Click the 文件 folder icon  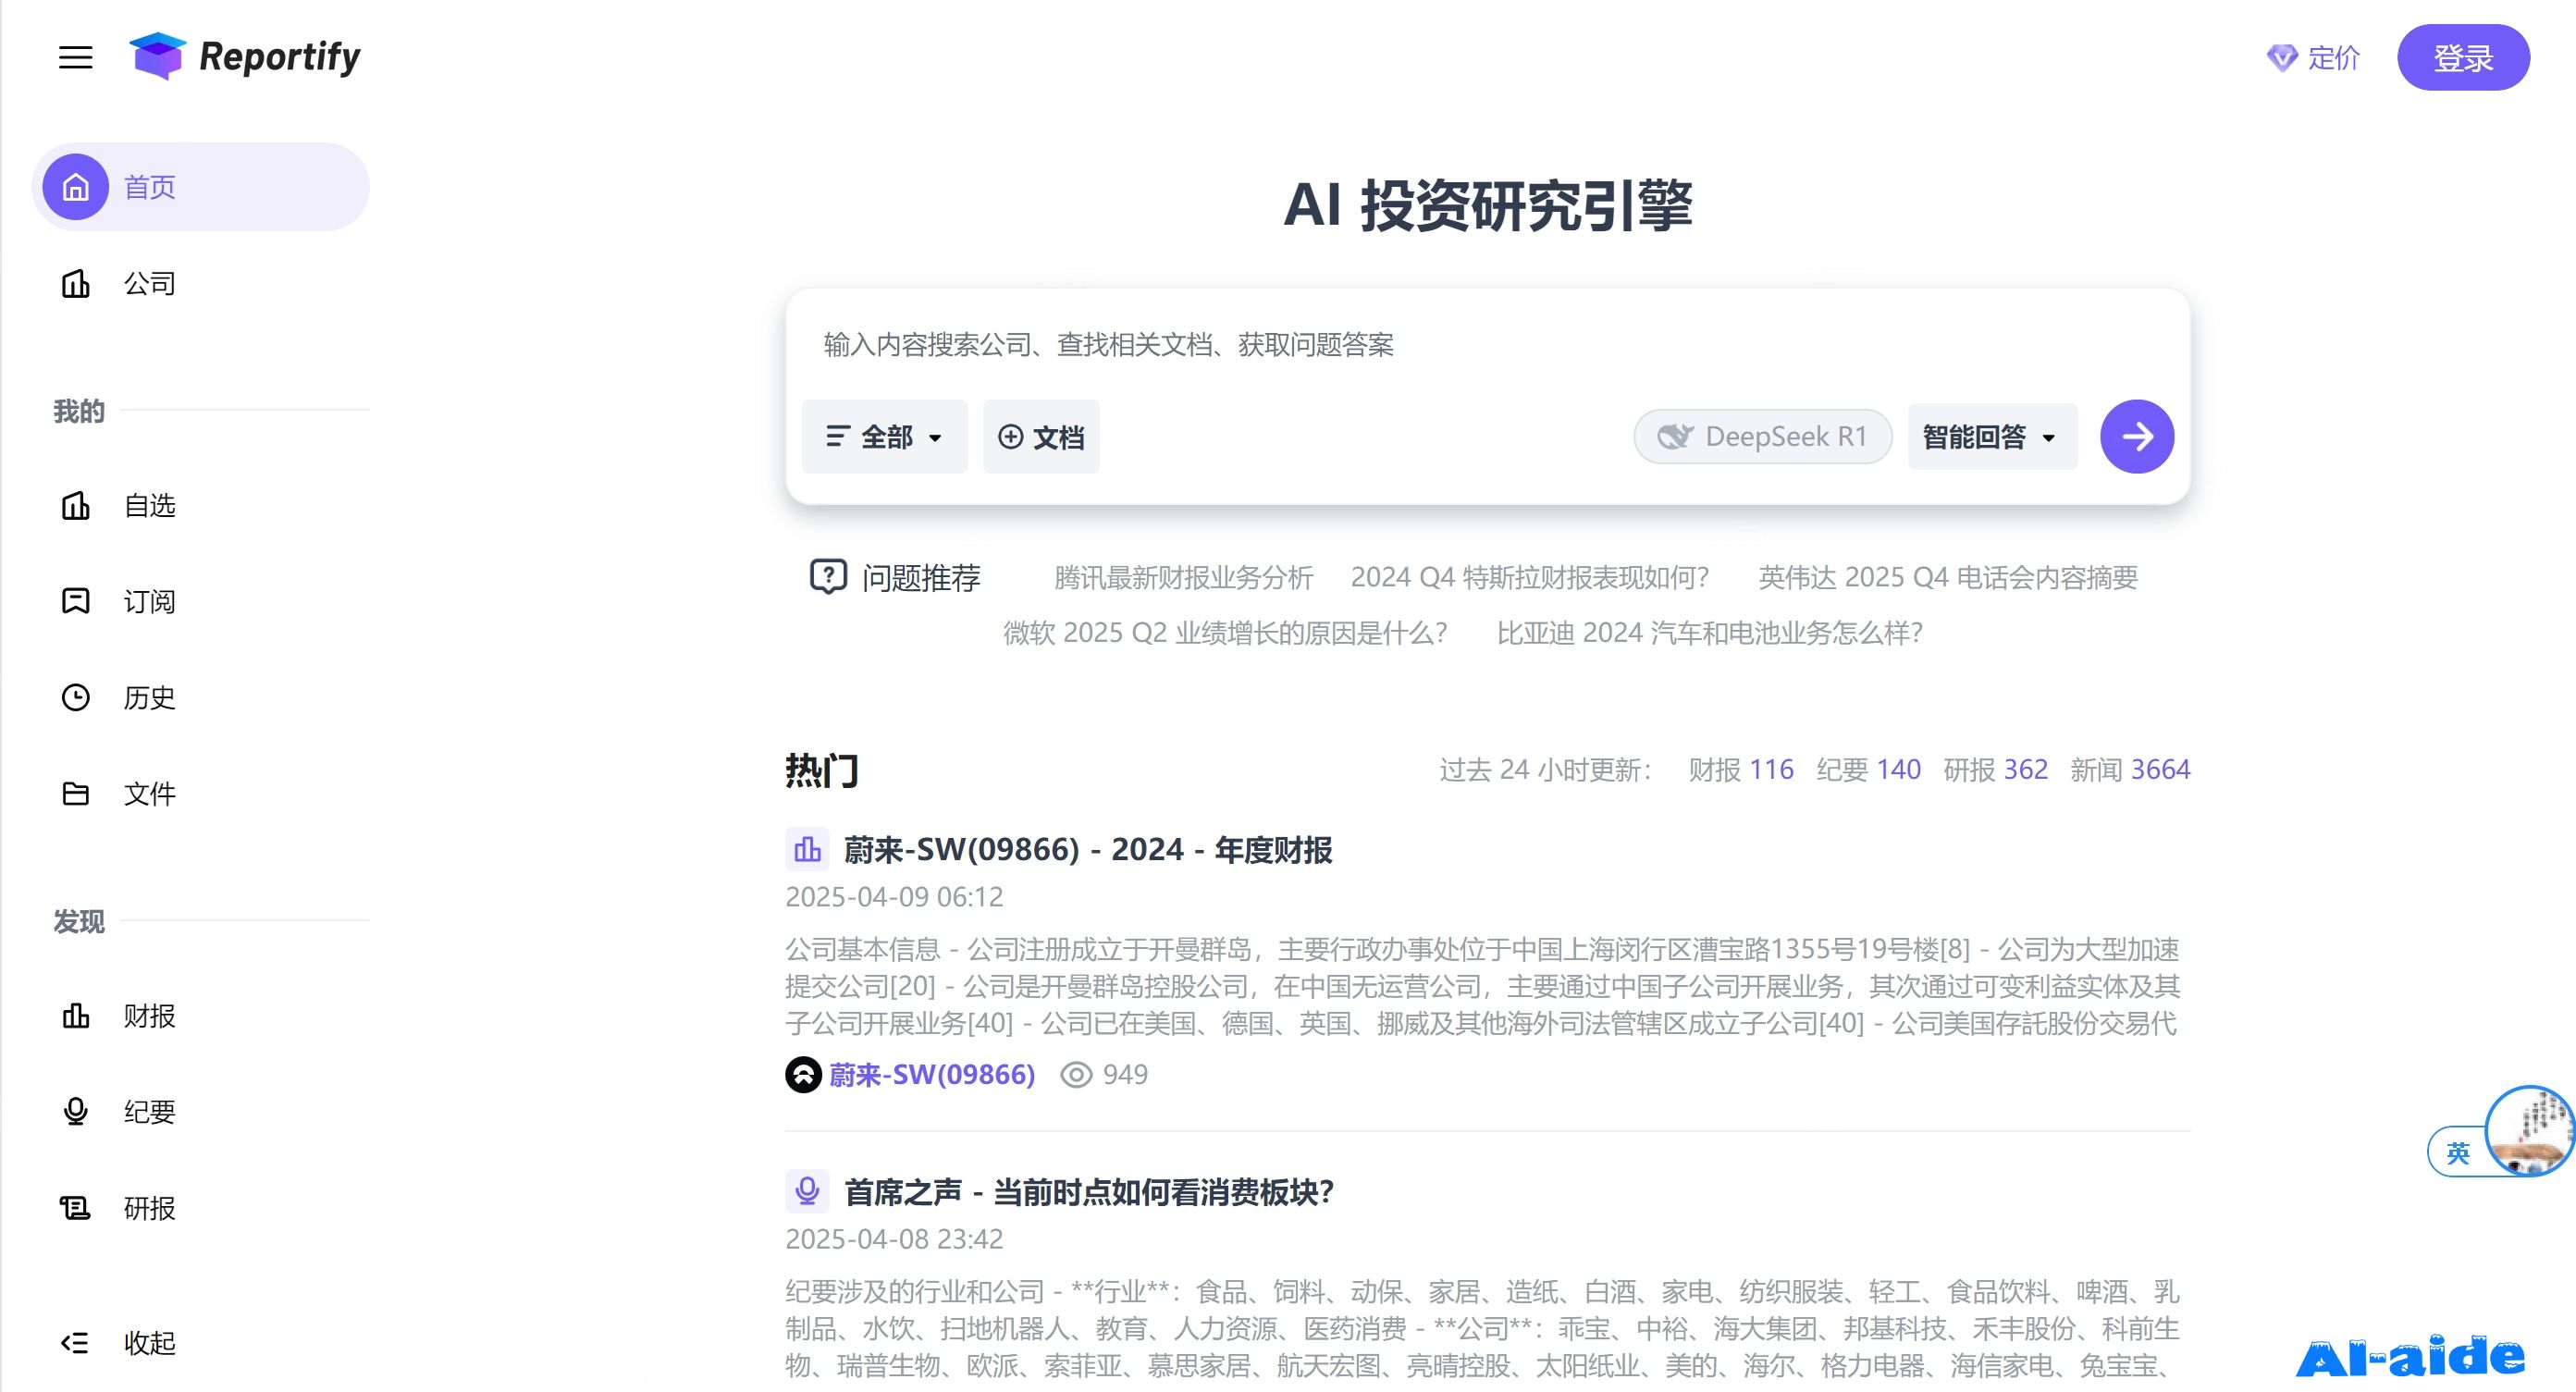tap(76, 794)
